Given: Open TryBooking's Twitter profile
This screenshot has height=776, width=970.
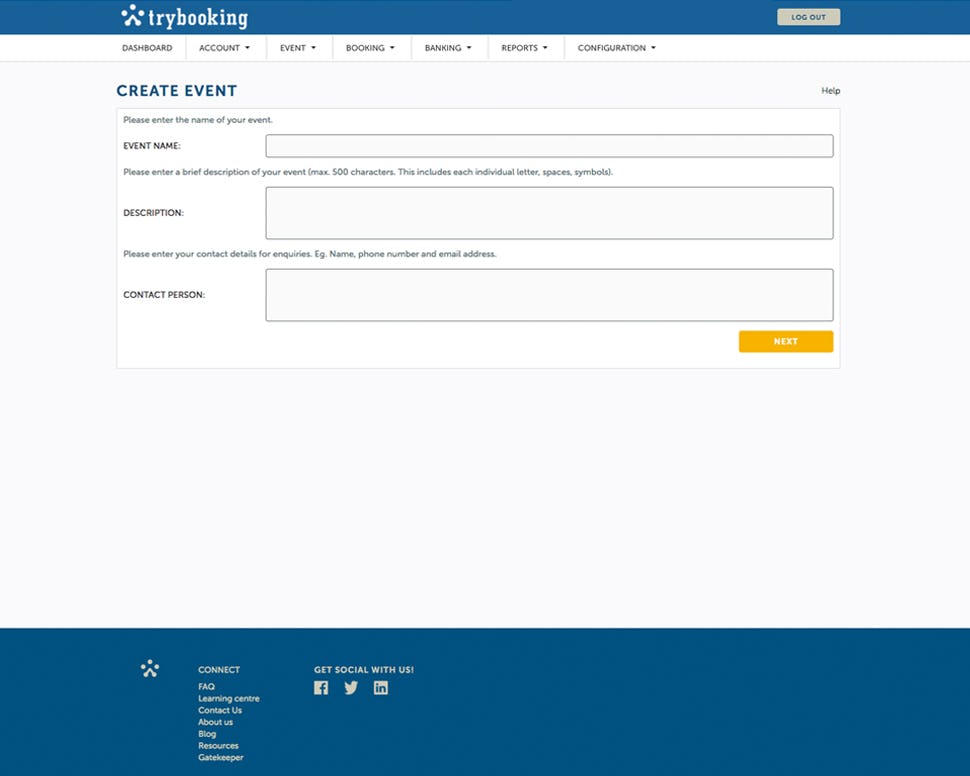Looking at the screenshot, I should pos(351,687).
